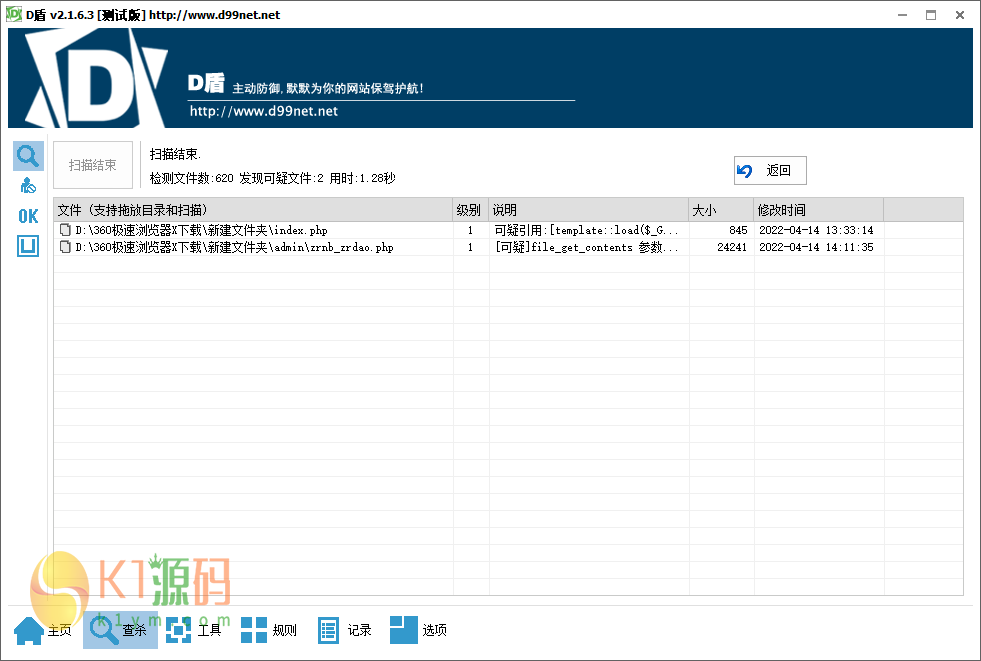Open the 主页 home tab
981x661 pixels.
coord(44,630)
